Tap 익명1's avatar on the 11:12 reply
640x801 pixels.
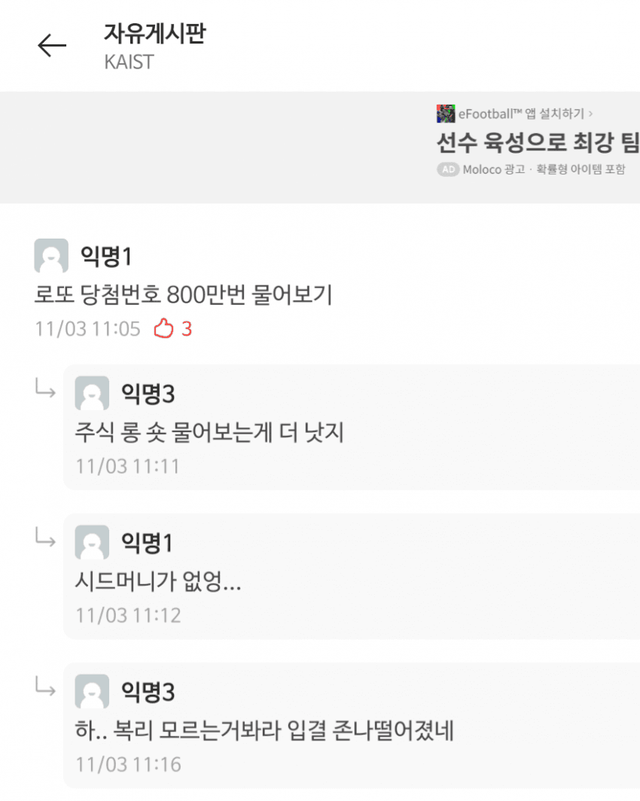point(92,543)
